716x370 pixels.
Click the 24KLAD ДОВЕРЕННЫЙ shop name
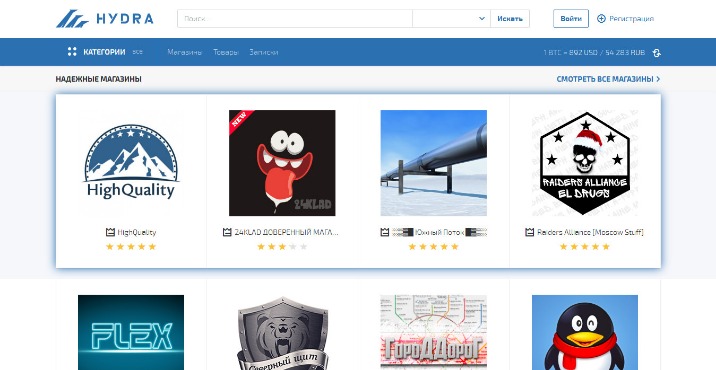pos(287,232)
